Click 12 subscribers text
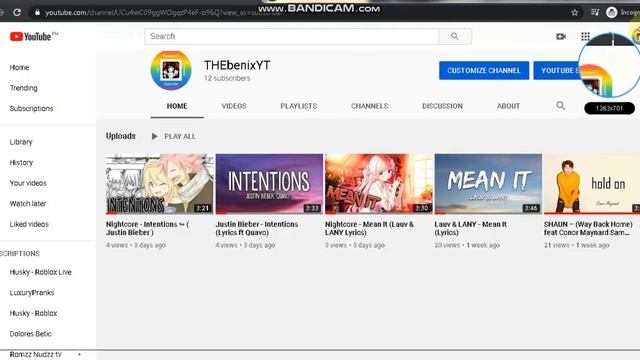 point(227,78)
